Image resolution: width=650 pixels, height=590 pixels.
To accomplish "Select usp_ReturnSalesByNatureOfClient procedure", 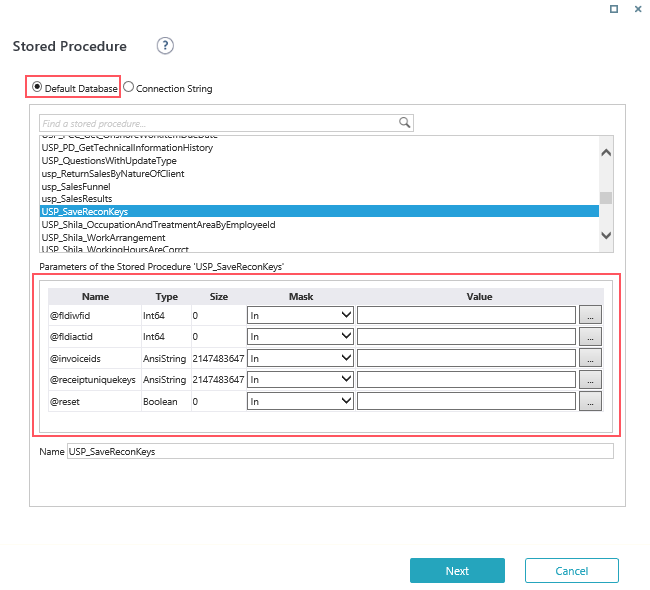I will coord(113,174).
